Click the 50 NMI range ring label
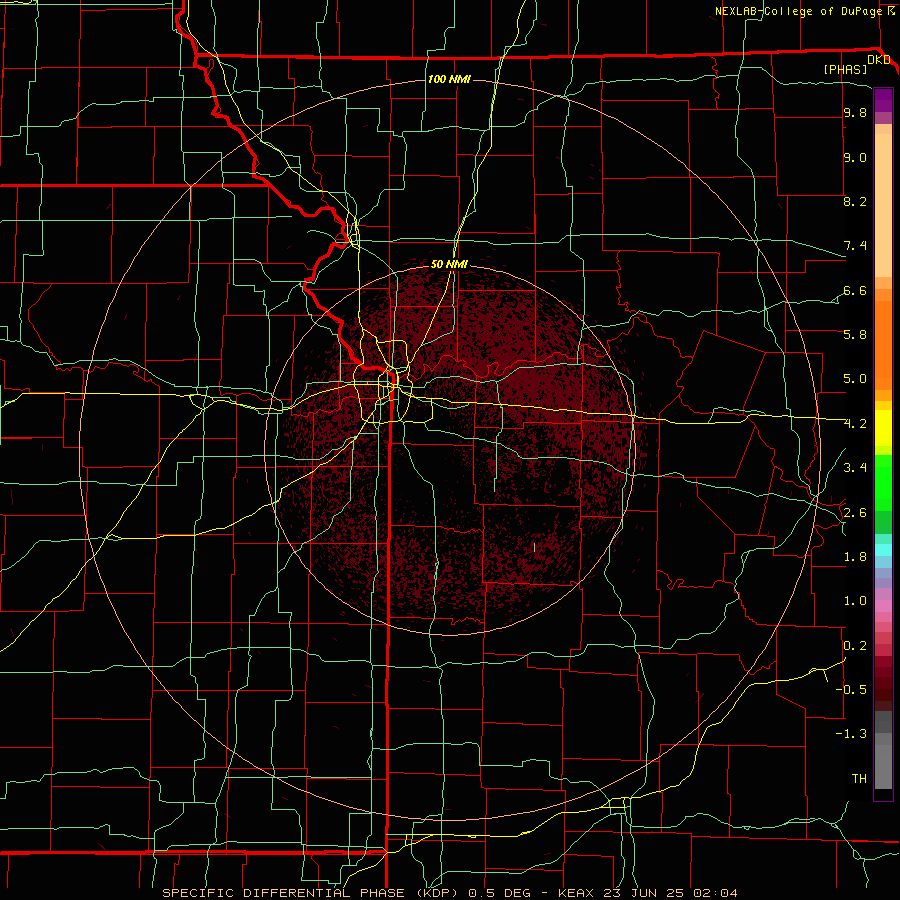 pyautogui.click(x=449, y=264)
